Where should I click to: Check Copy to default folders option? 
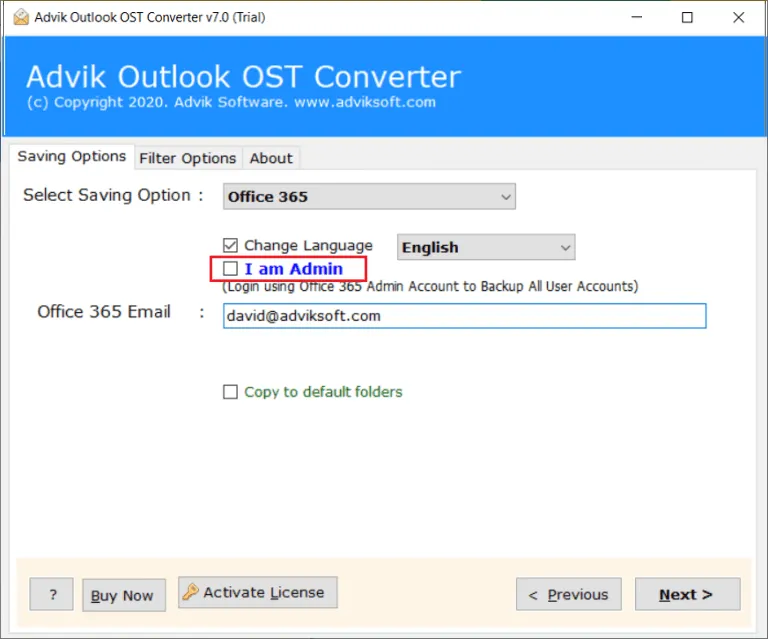pyautogui.click(x=230, y=392)
